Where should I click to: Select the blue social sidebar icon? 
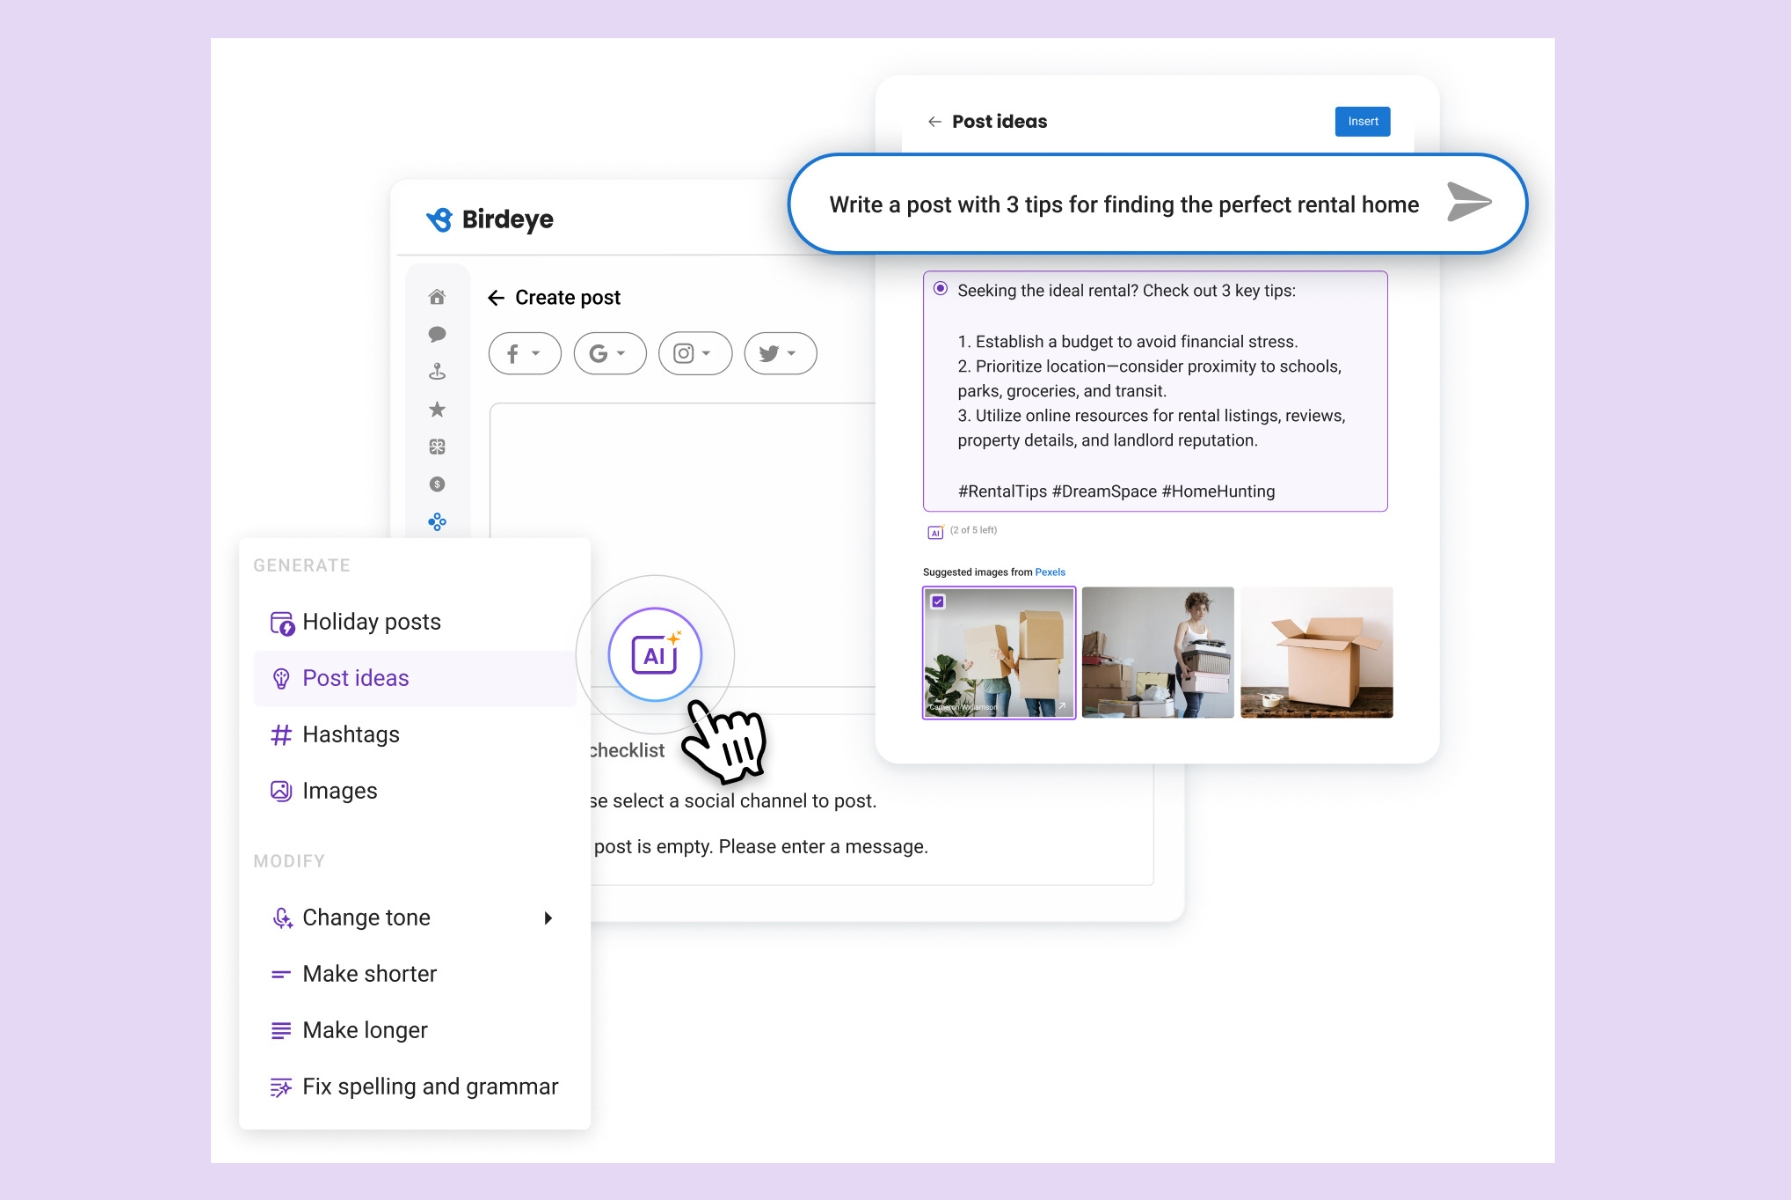(x=437, y=522)
